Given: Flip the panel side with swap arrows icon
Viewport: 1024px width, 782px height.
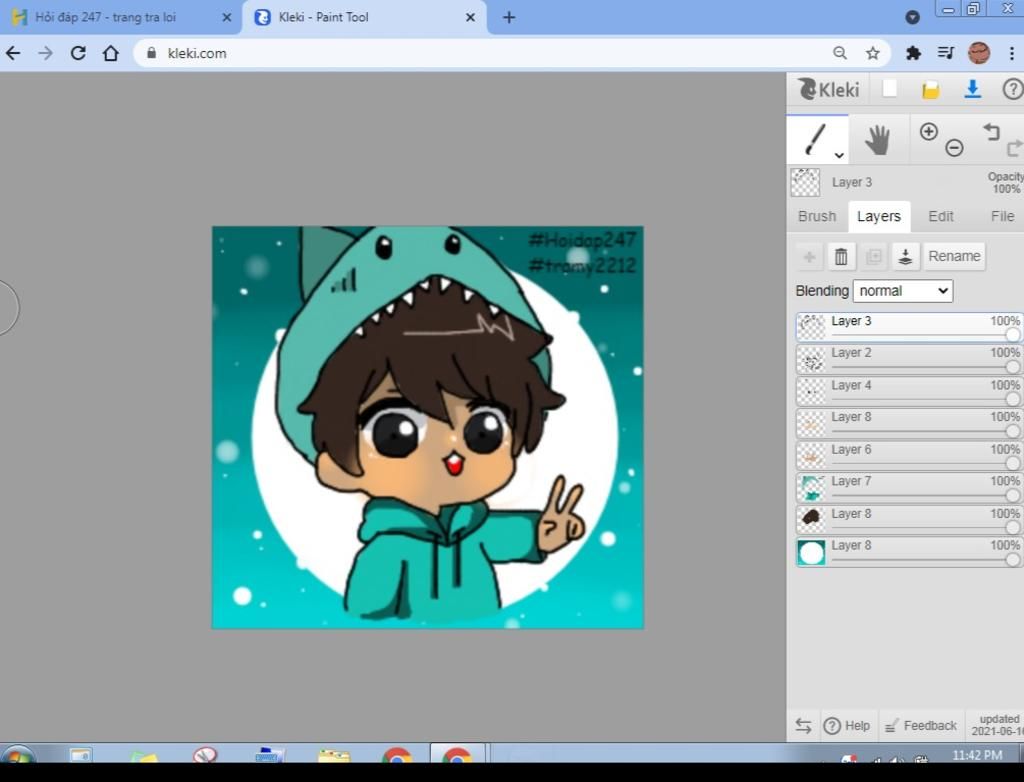Looking at the screenshot, I should [x=803, y=725].
